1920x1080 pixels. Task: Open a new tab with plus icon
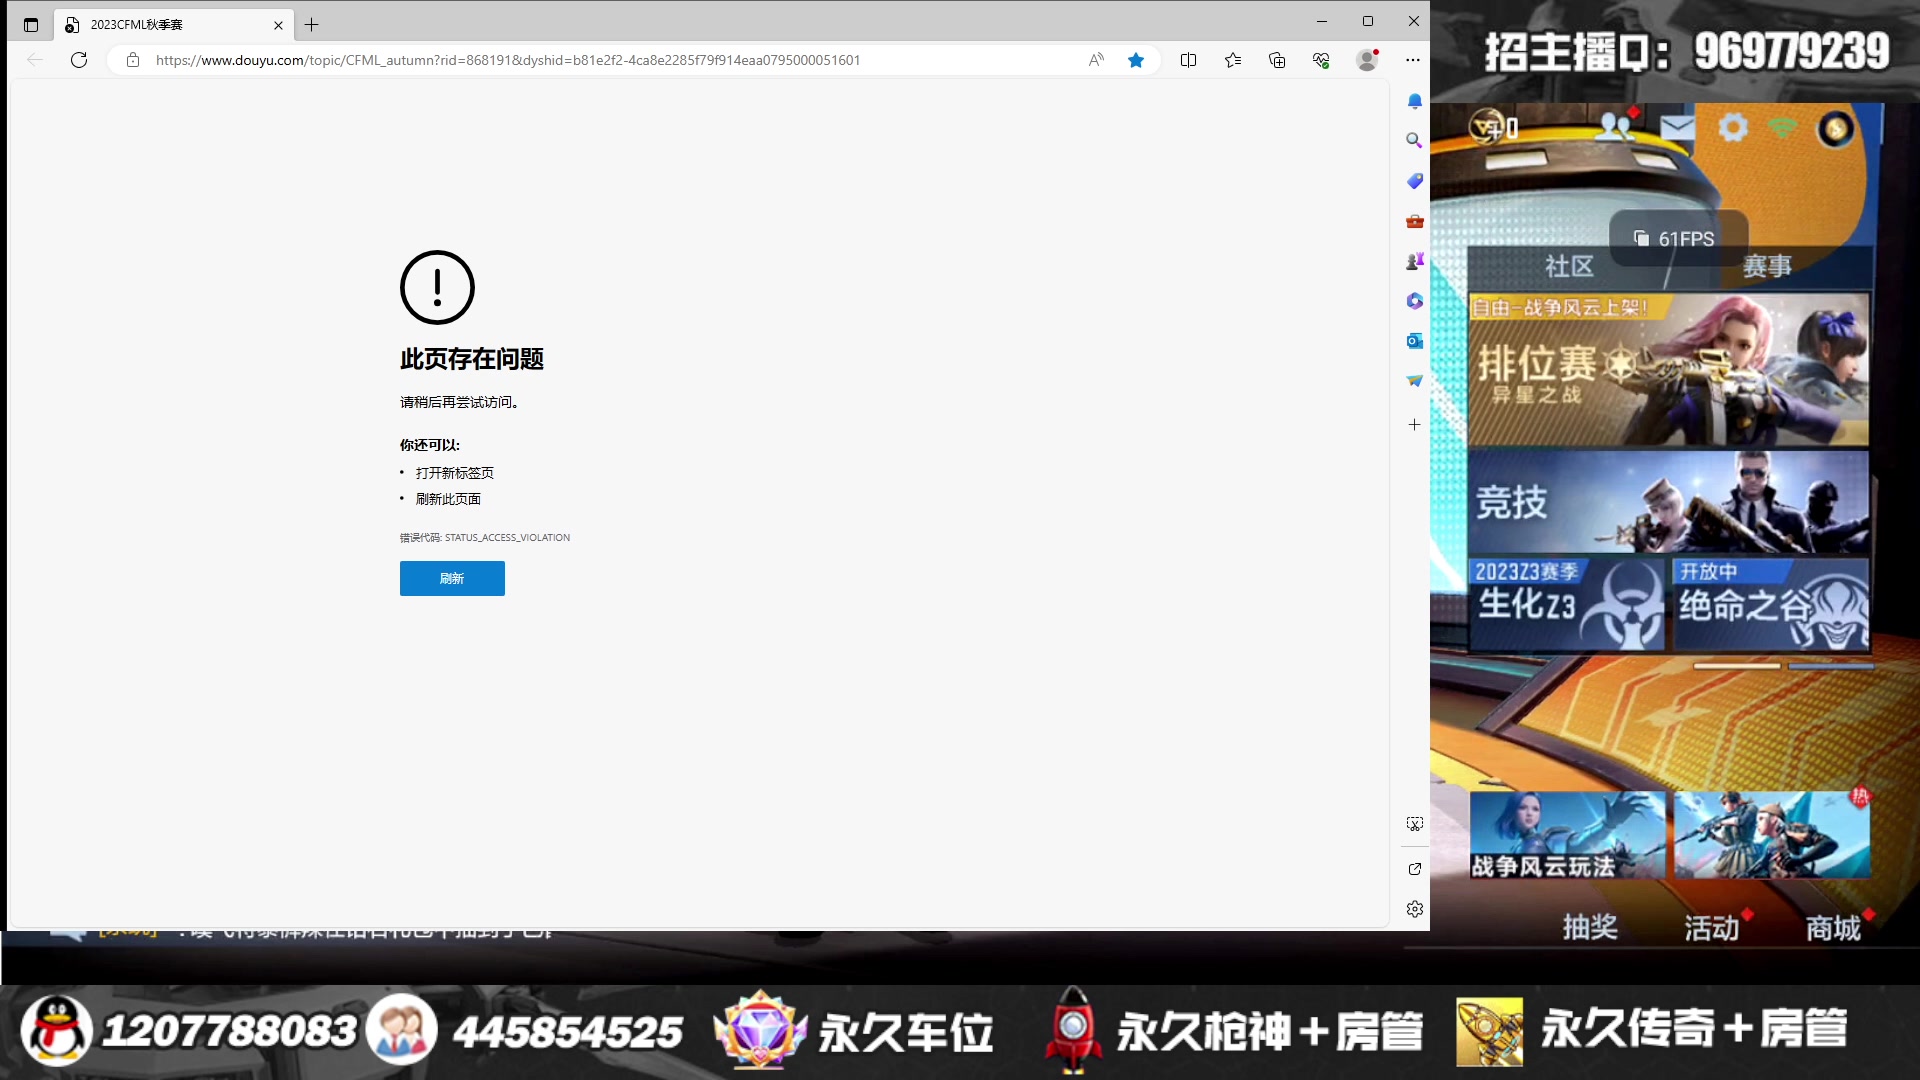[311, 25]
